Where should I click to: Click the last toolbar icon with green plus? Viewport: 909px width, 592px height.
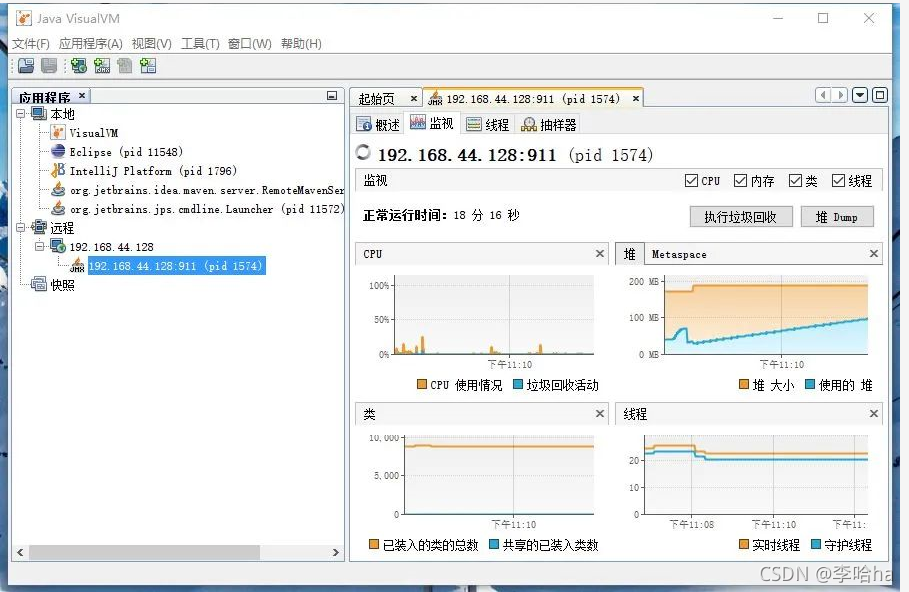tap(148, 66)
